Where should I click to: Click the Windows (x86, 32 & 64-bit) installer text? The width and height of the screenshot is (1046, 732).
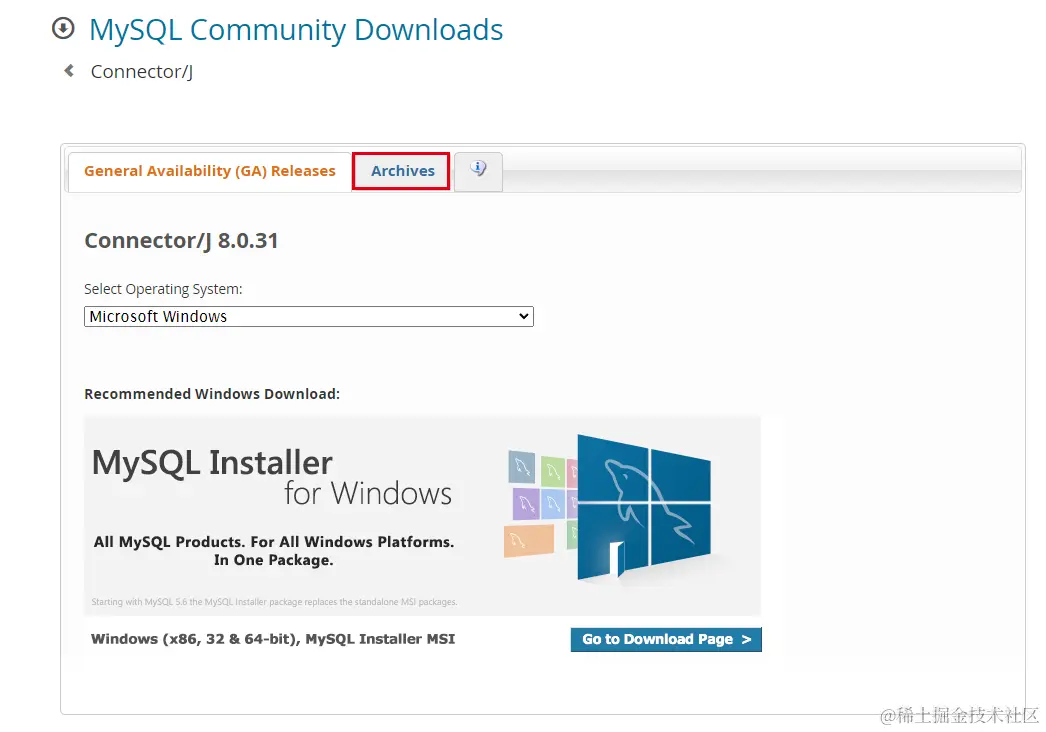click(273, 639)
